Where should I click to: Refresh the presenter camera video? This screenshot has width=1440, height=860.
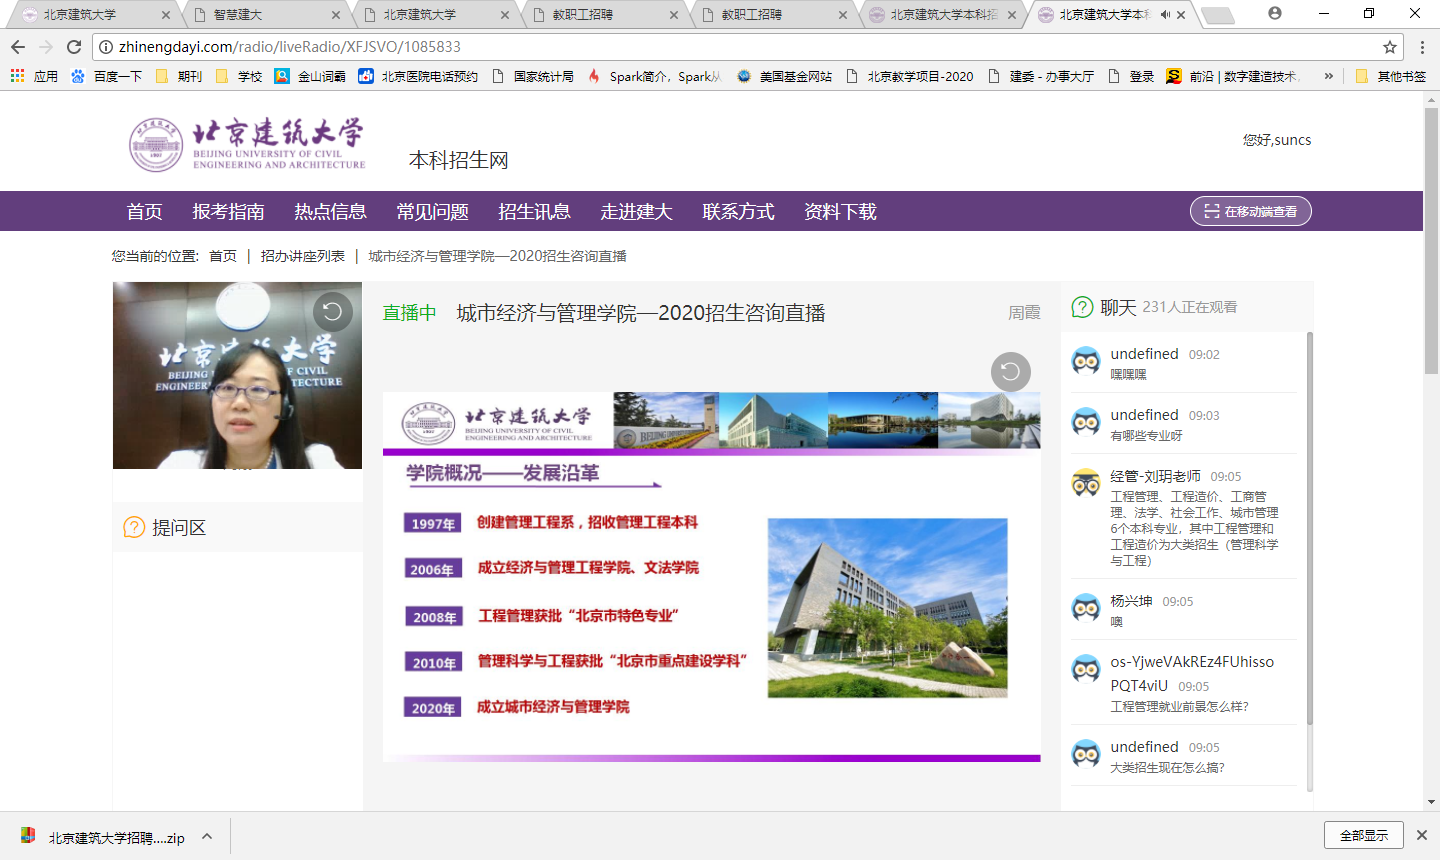(333, 312)
